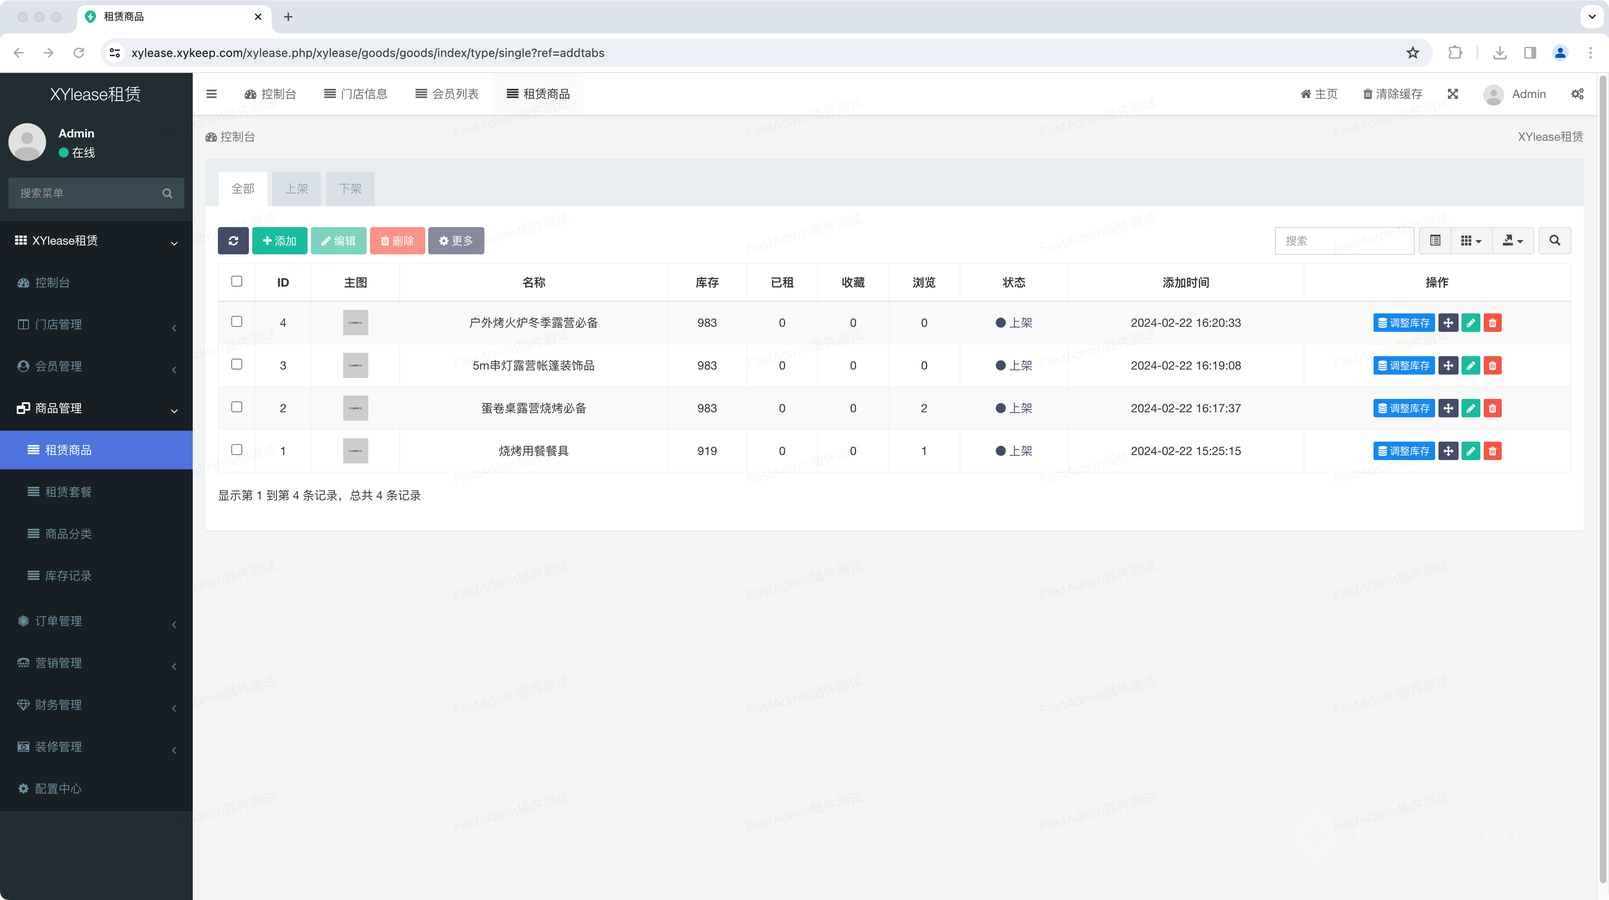Click the green edit pencil for row ID 3

[x=1470, y=366]
